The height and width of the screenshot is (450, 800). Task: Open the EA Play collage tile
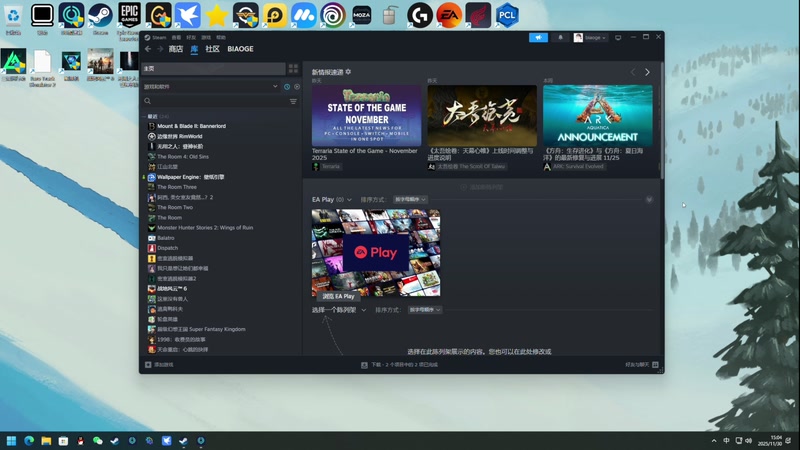pos(376,253)
